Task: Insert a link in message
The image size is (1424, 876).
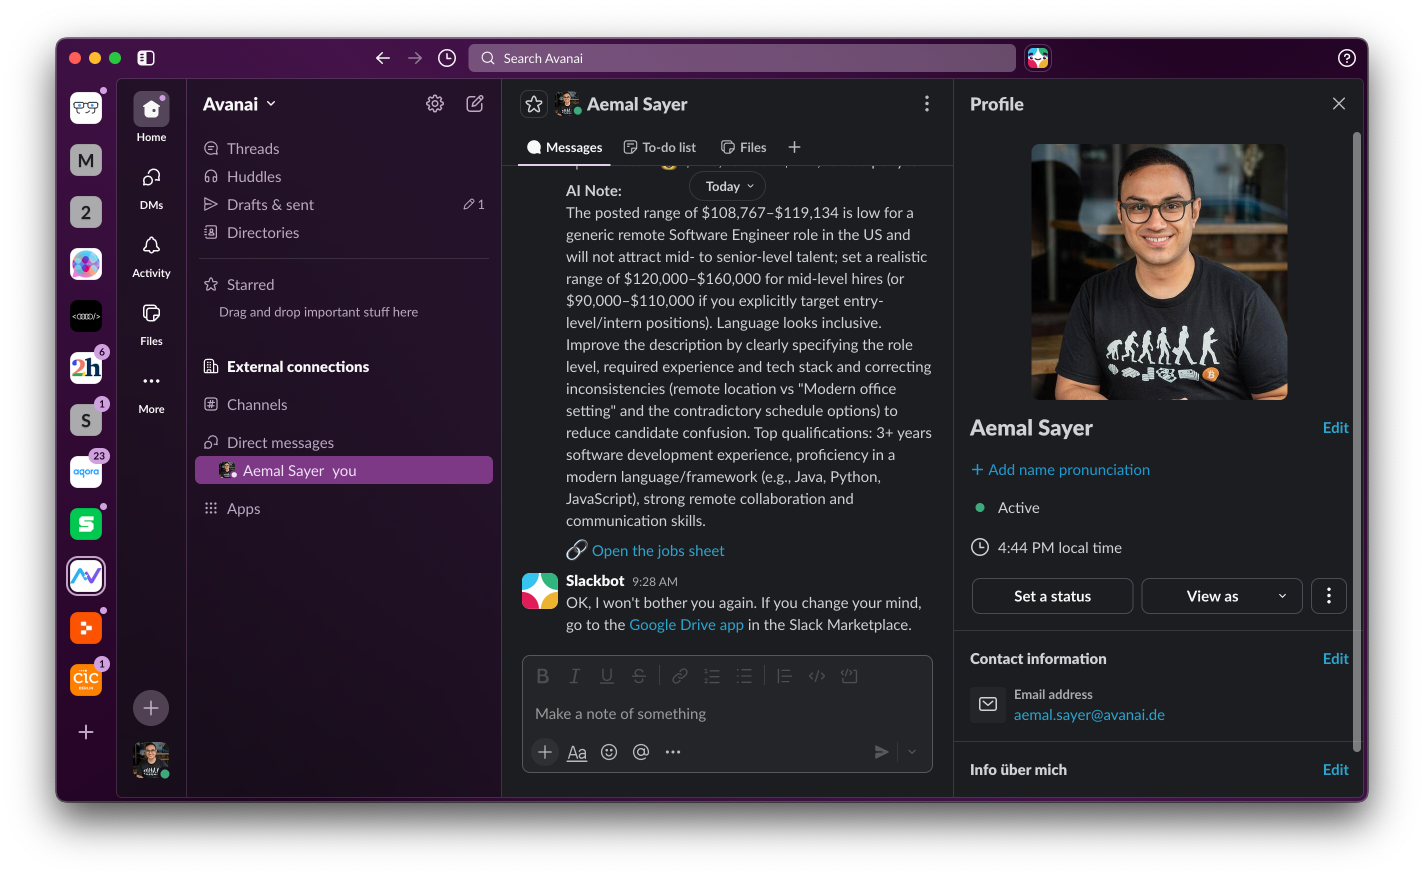Action: coord(680,676)
